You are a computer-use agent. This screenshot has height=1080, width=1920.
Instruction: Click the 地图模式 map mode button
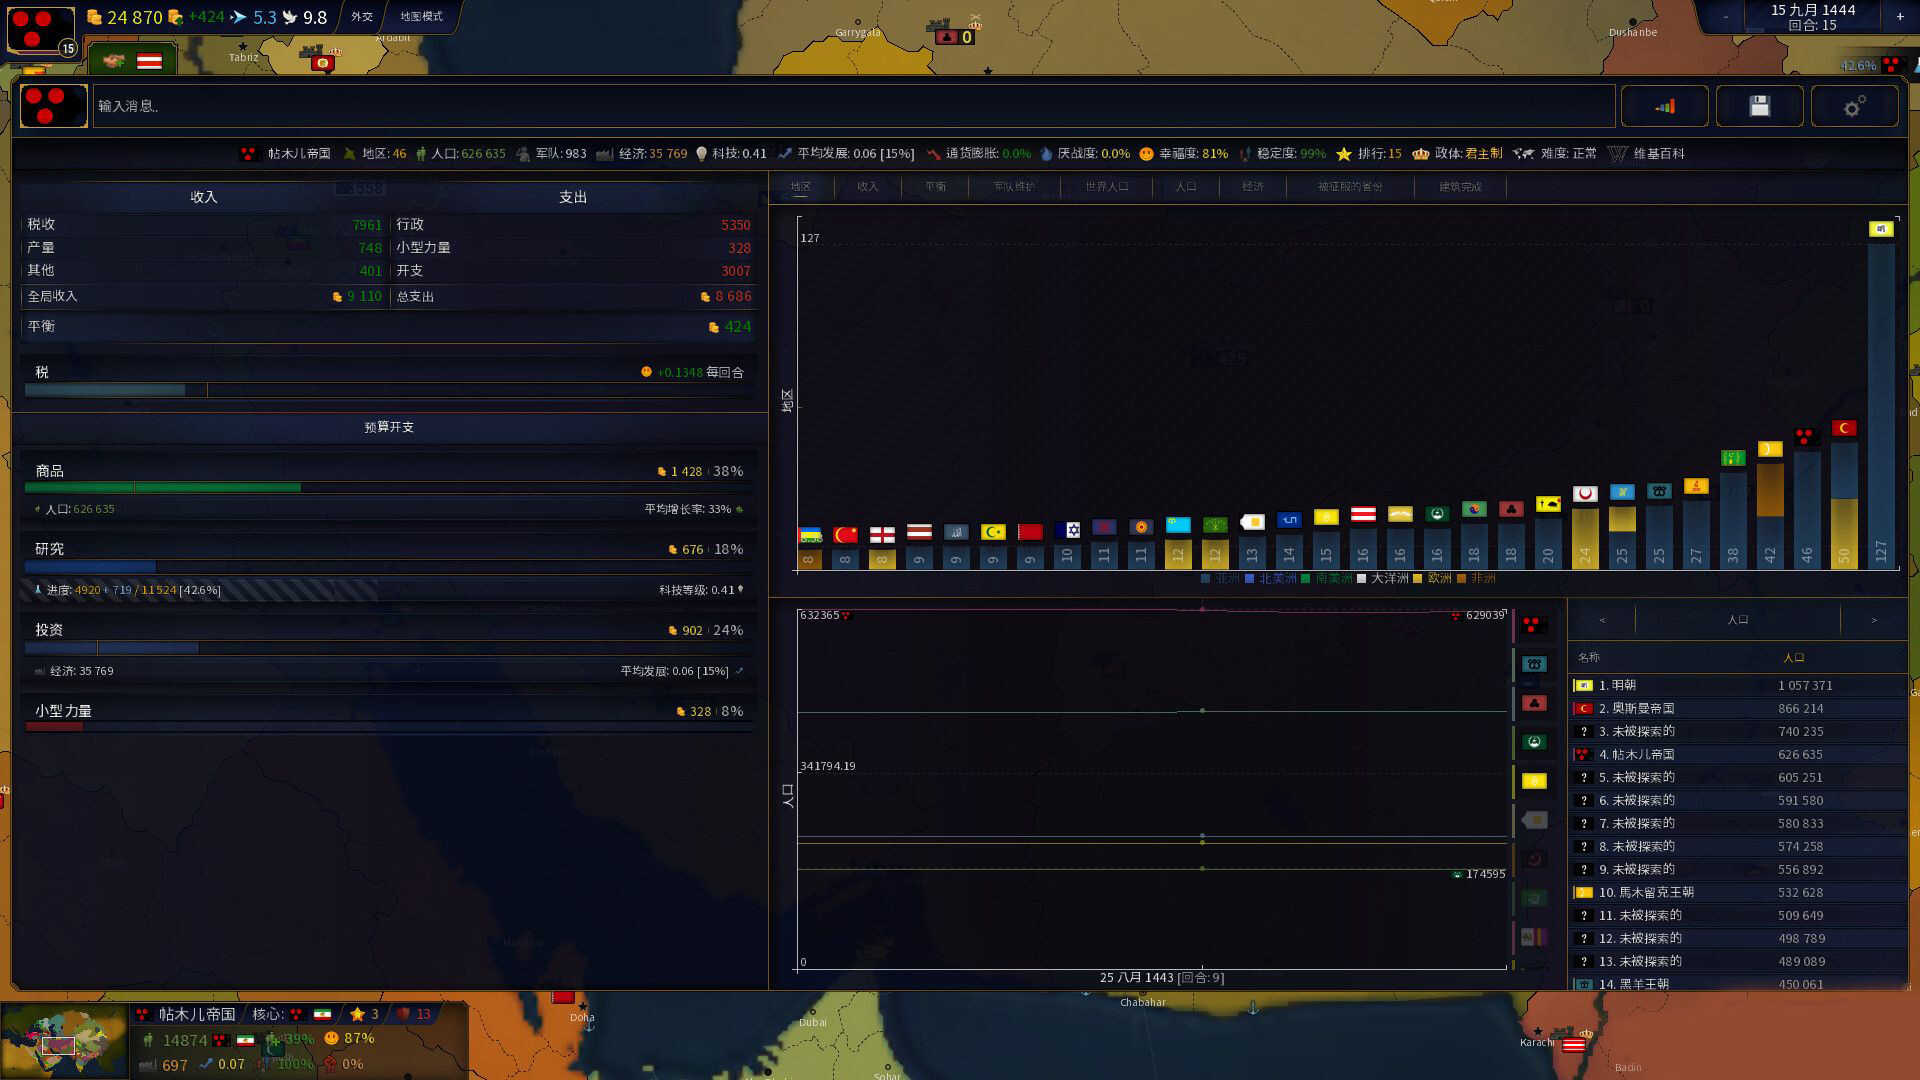421,17
